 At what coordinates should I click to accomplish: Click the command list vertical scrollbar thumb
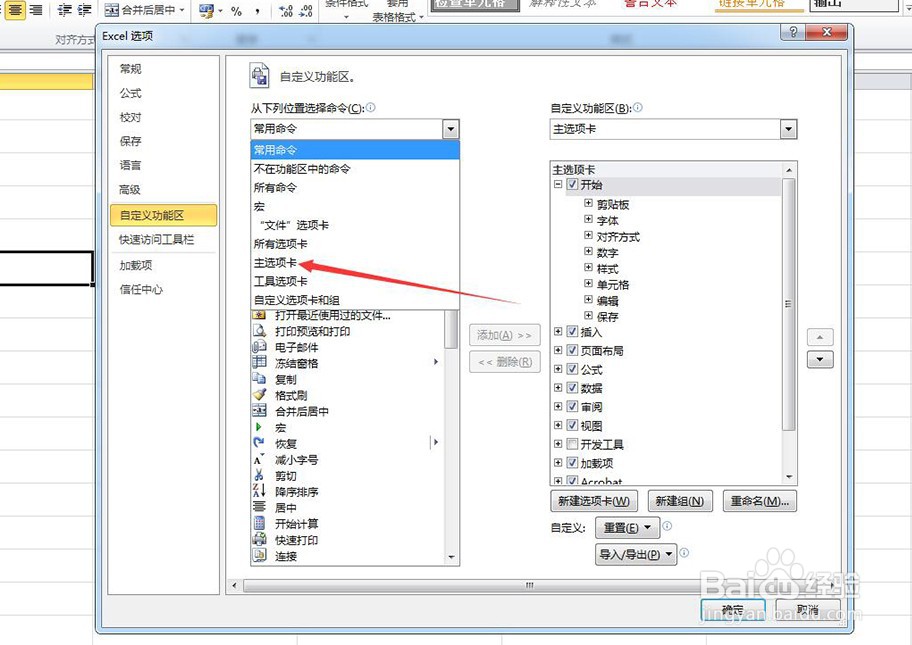[x=451, y=329]
